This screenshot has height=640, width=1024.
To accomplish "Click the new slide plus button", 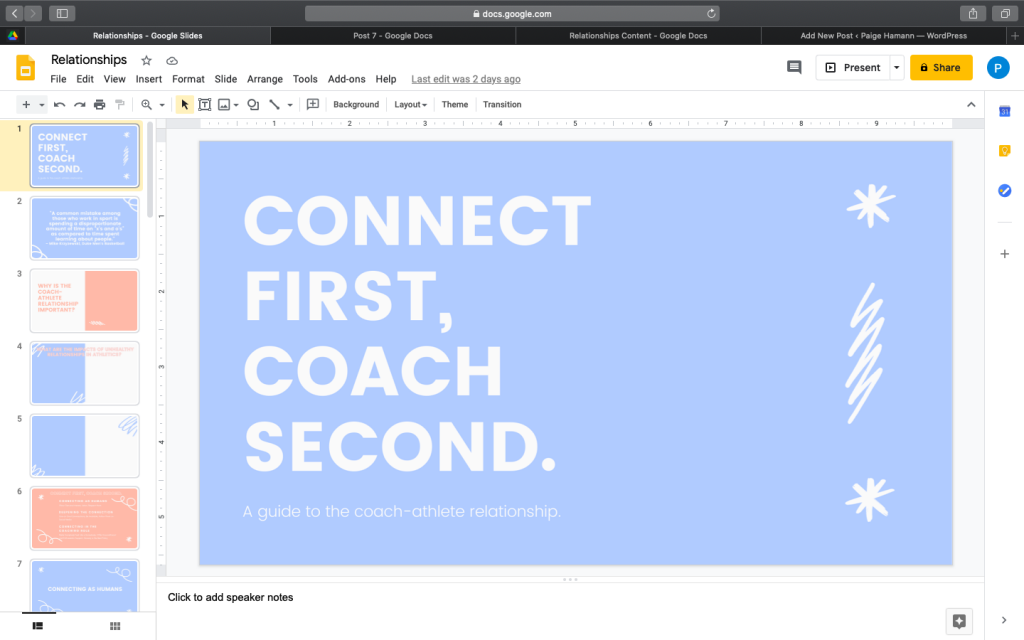I will [26, 104].
